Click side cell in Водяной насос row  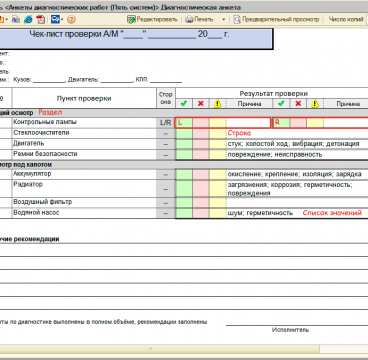click(166, 213)
